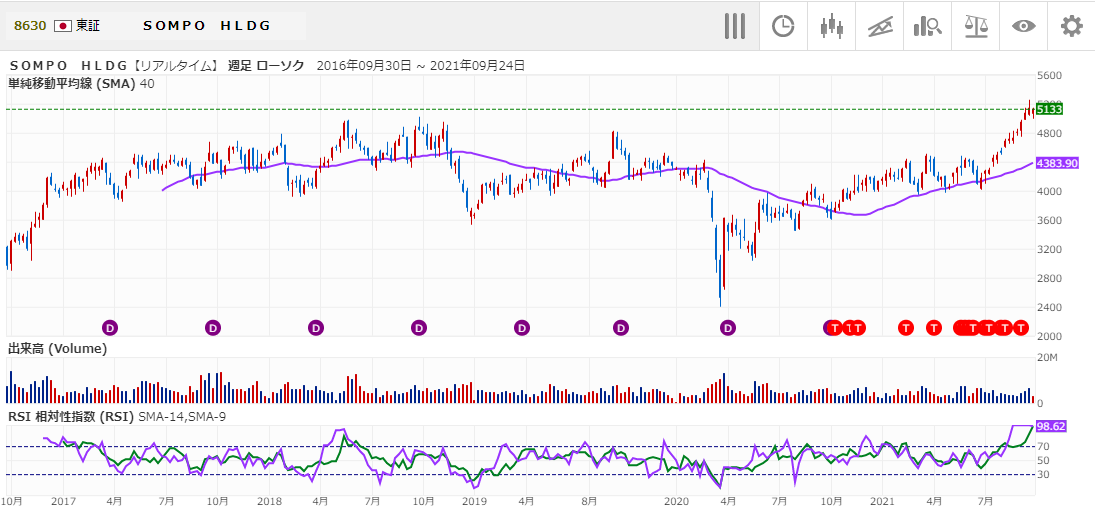This screenshot has height=523, width=1095.
Task: Click the purple 4383.90 SMA value tag
Action: [1057, 163]
